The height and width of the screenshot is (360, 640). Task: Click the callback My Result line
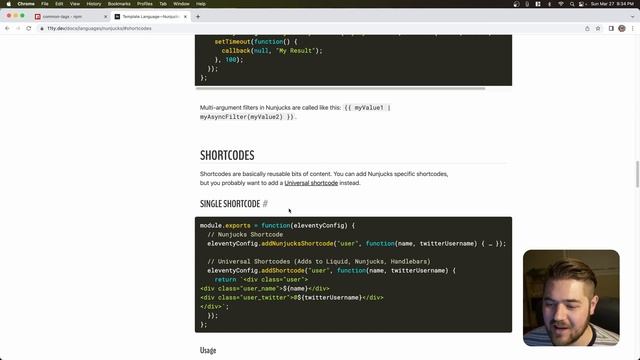coord(272,51)
